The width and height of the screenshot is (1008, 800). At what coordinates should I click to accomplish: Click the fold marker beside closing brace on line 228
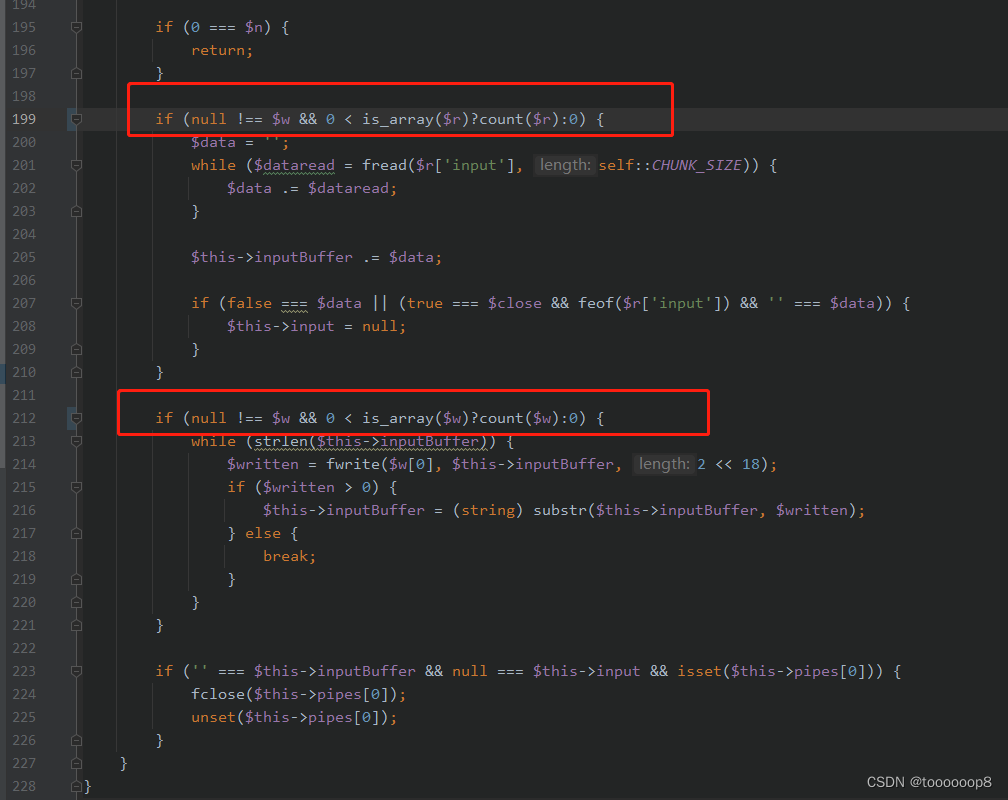click(x=75, y=786)
